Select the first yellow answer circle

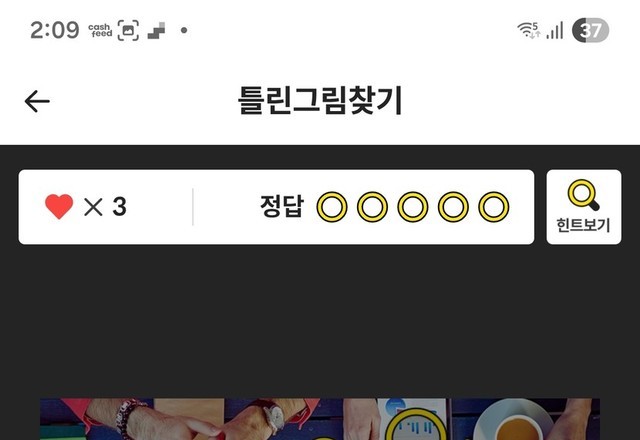332,207
